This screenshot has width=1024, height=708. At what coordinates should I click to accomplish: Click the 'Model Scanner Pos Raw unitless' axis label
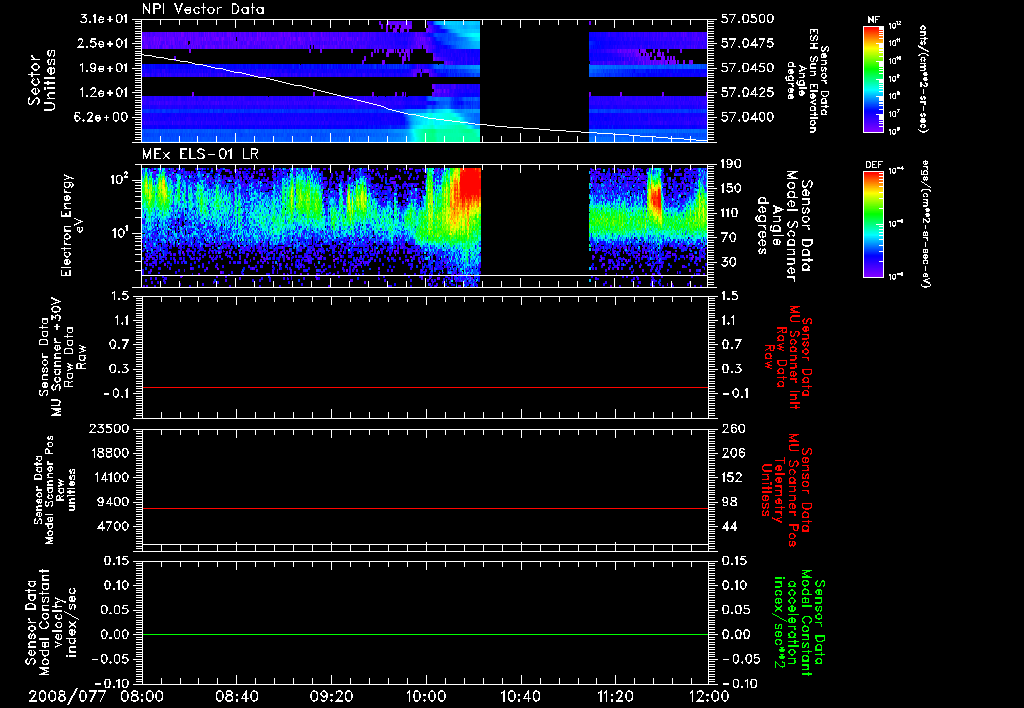point(55,491)
